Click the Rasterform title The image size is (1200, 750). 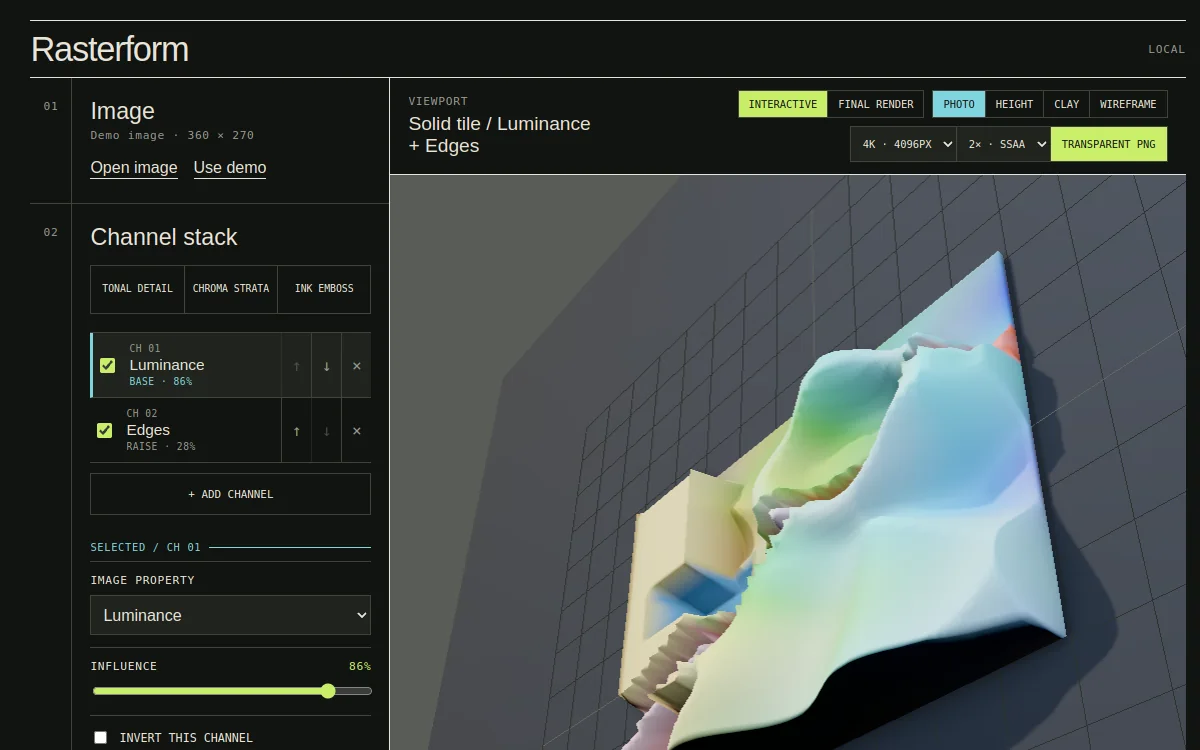coord(110,49)
